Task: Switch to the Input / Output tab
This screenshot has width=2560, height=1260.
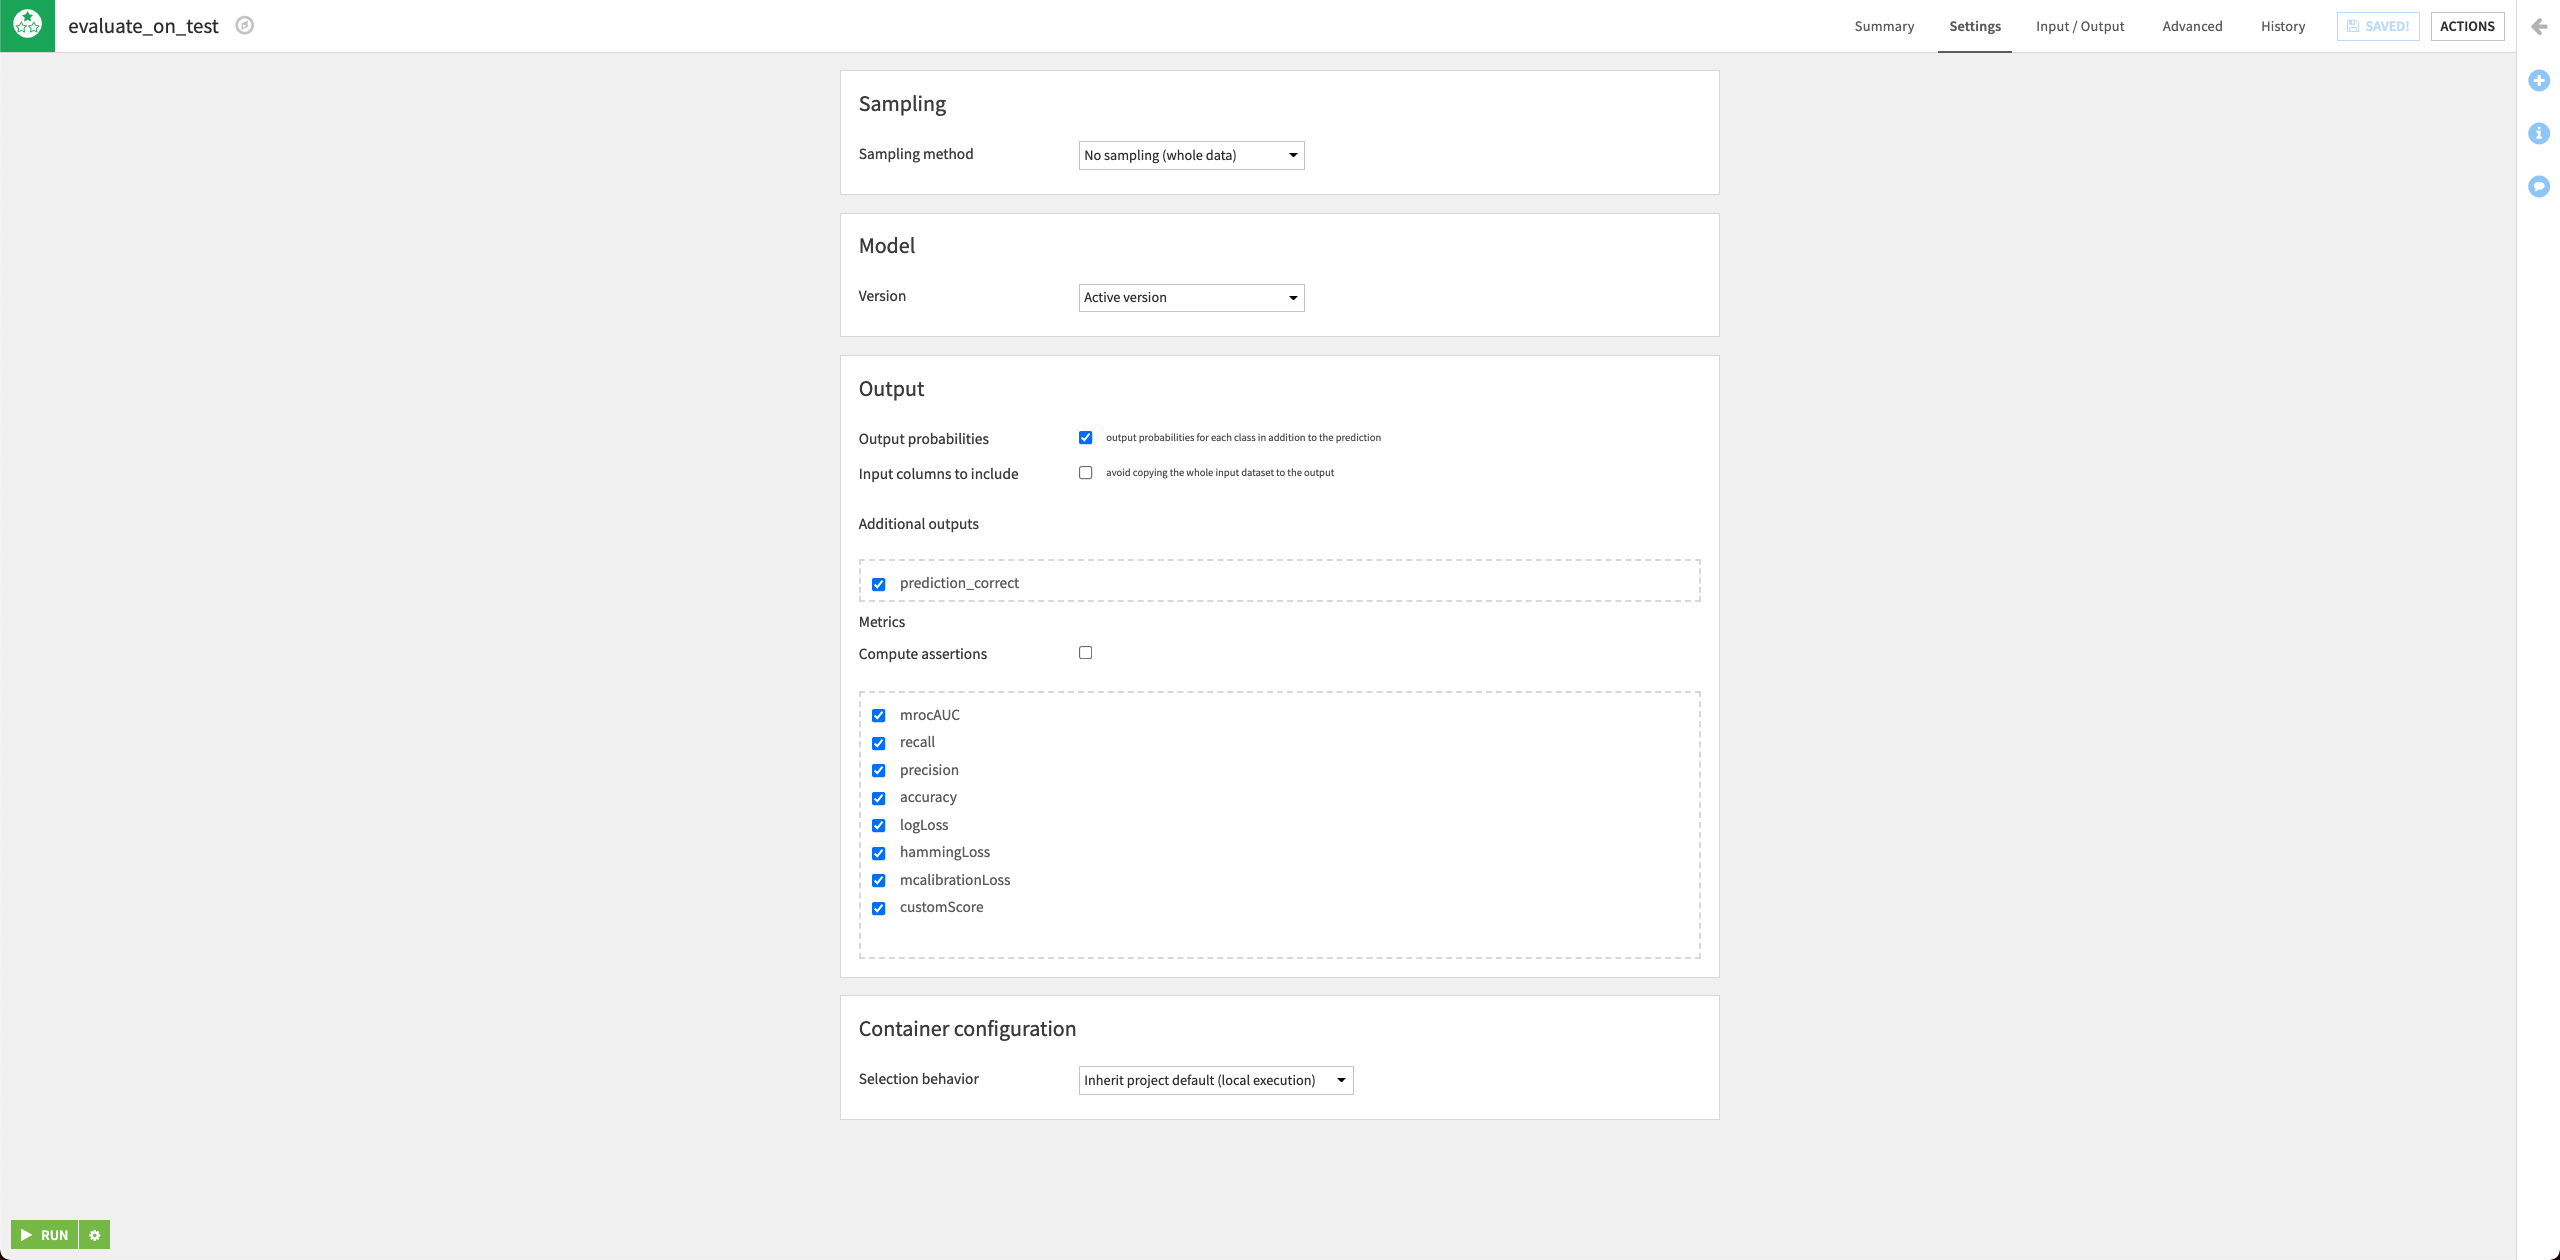Action: [2080, 26]
